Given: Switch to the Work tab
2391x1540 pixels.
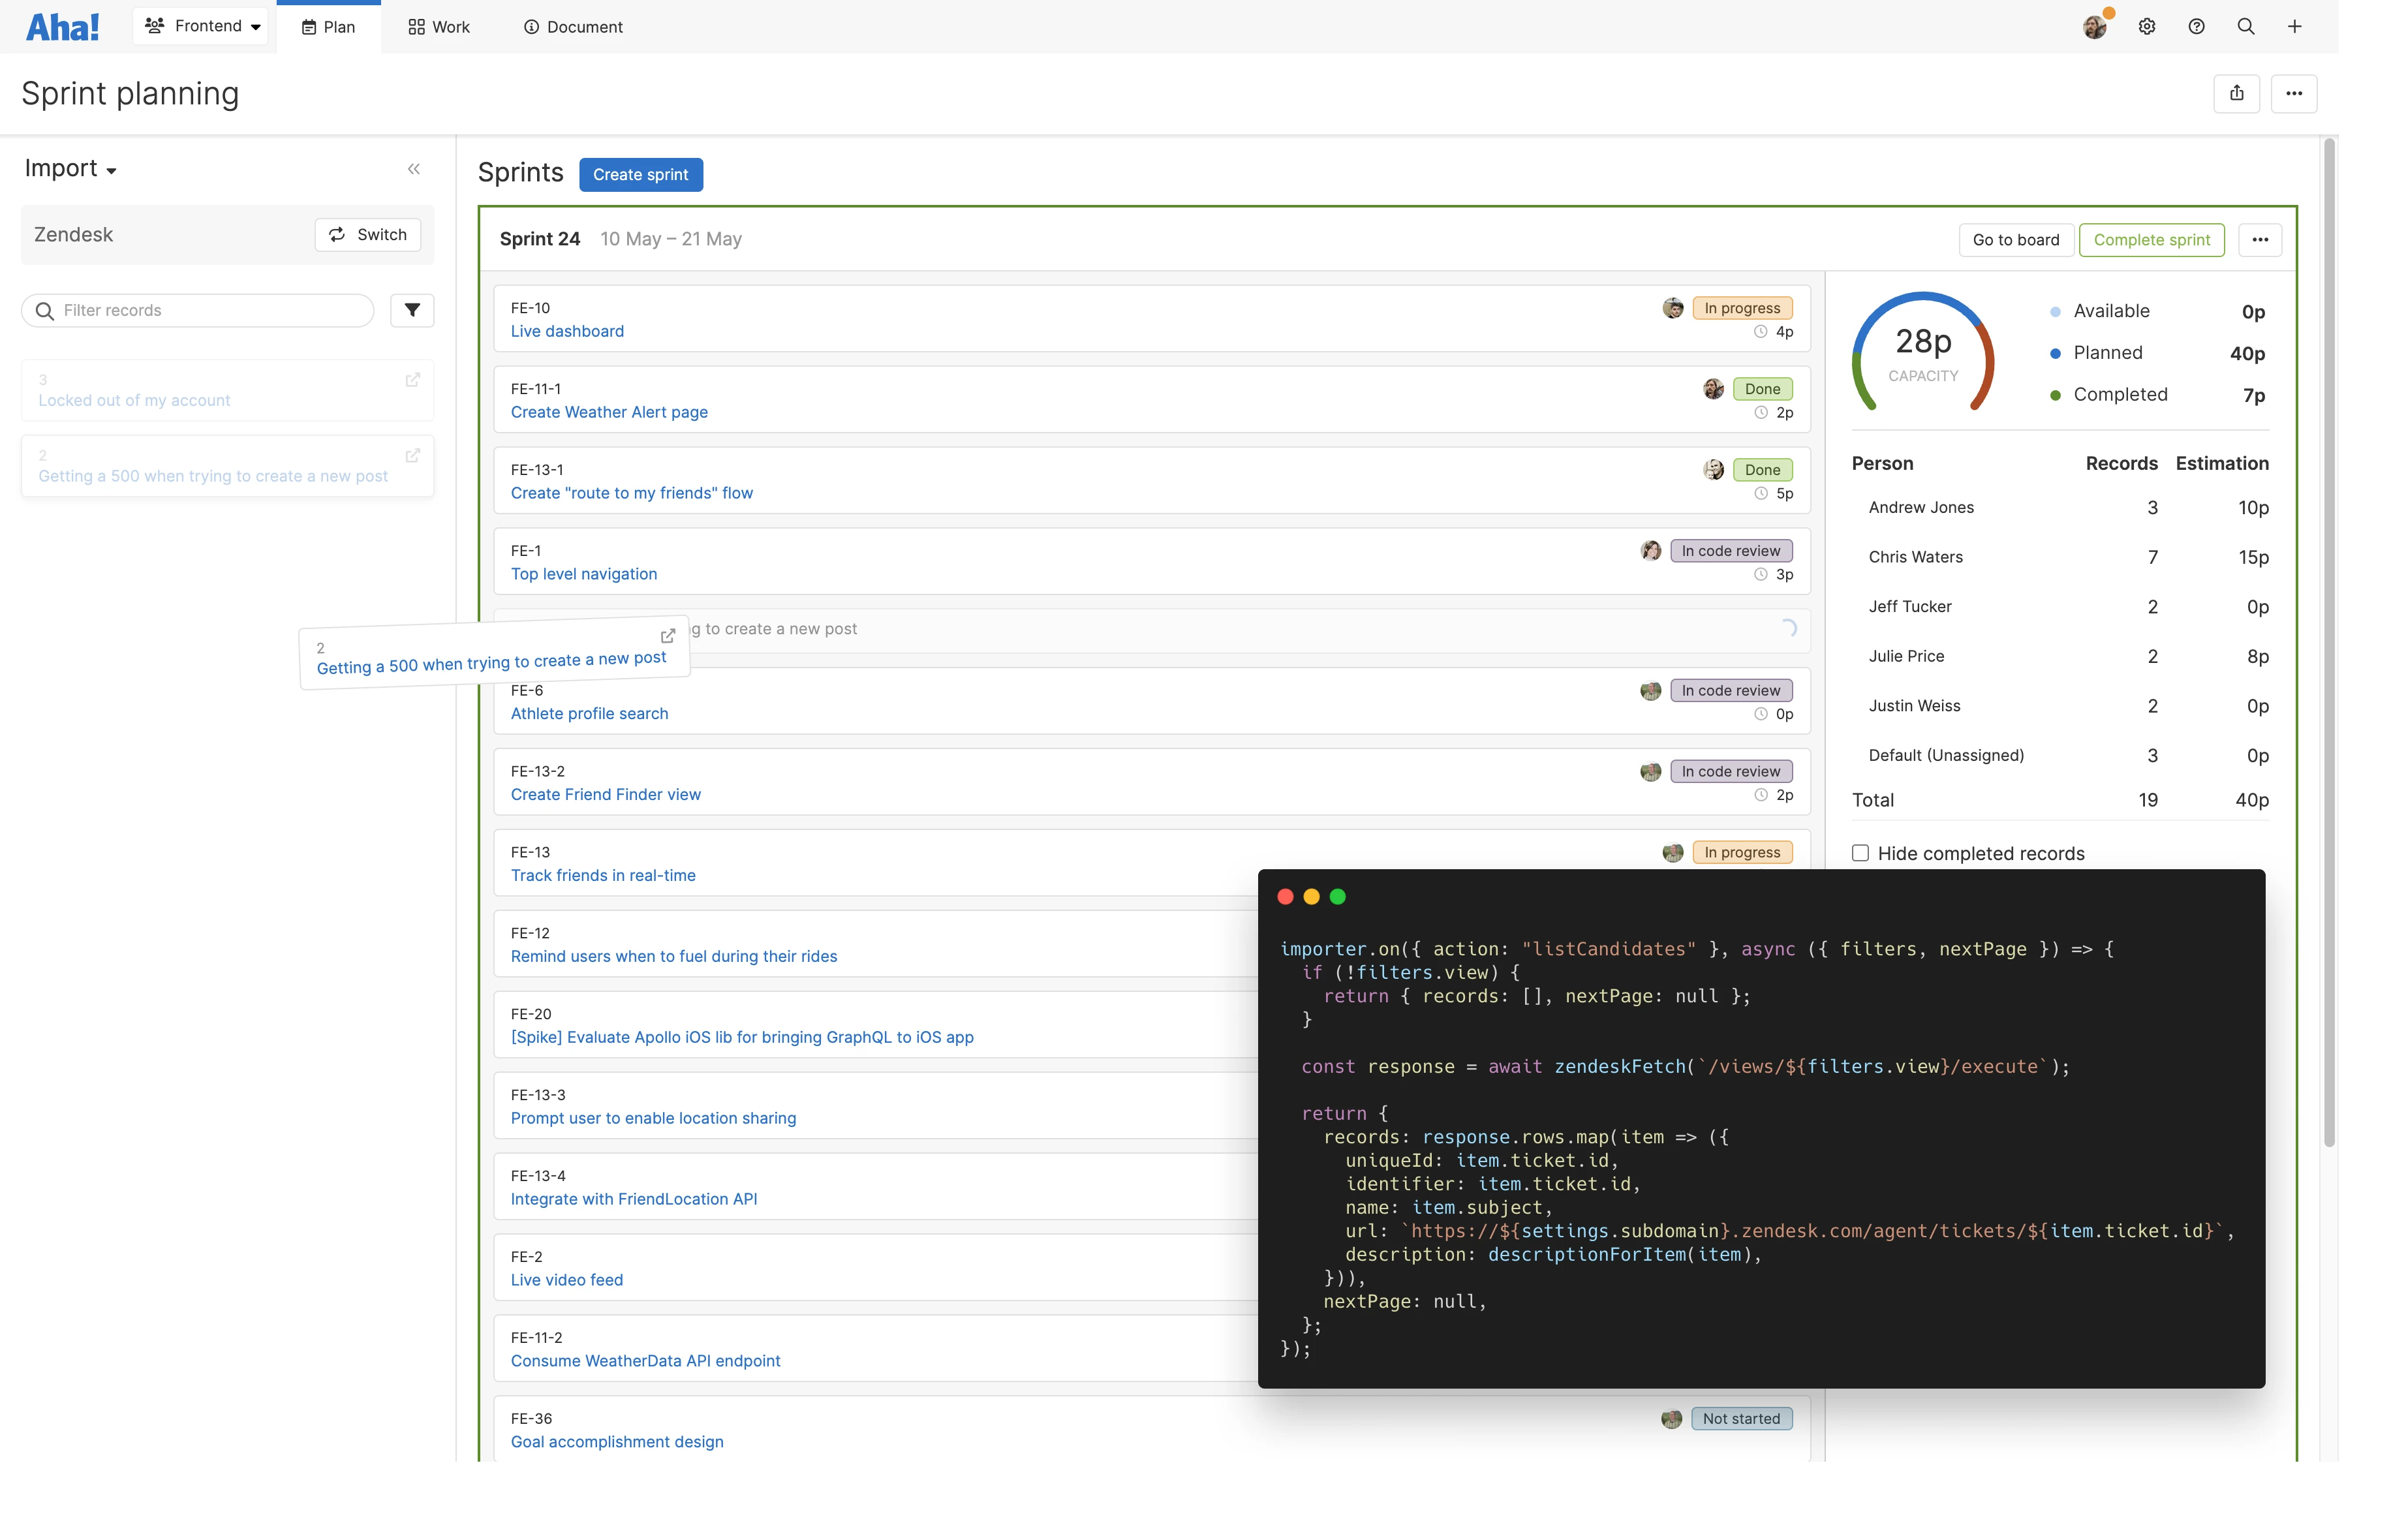Looking at the screenshot, I should point(438,27).
